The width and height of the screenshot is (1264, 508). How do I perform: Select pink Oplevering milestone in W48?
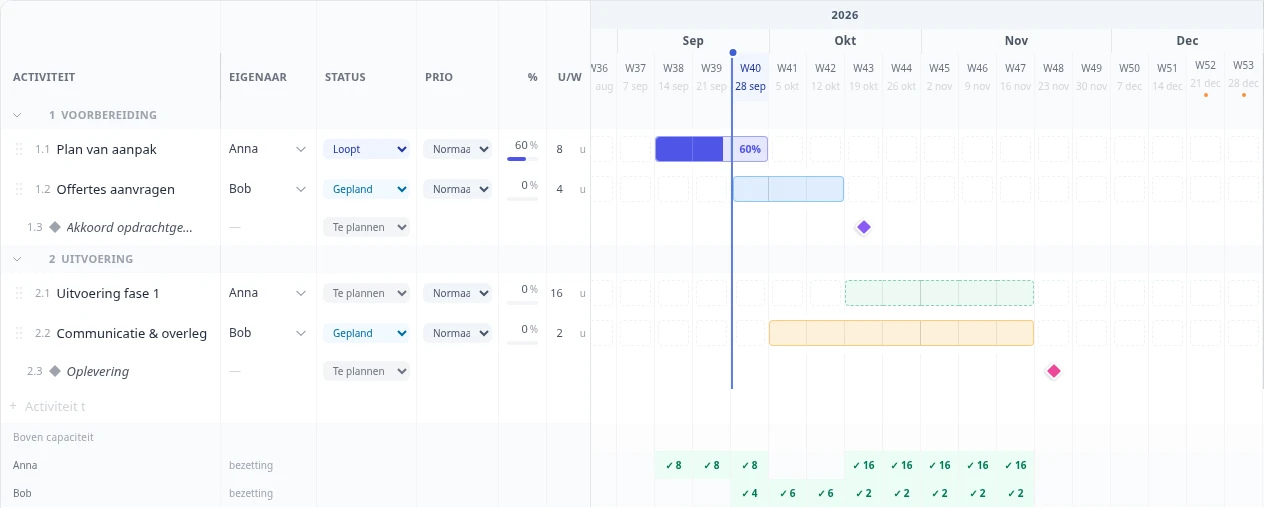point(1053,371)
